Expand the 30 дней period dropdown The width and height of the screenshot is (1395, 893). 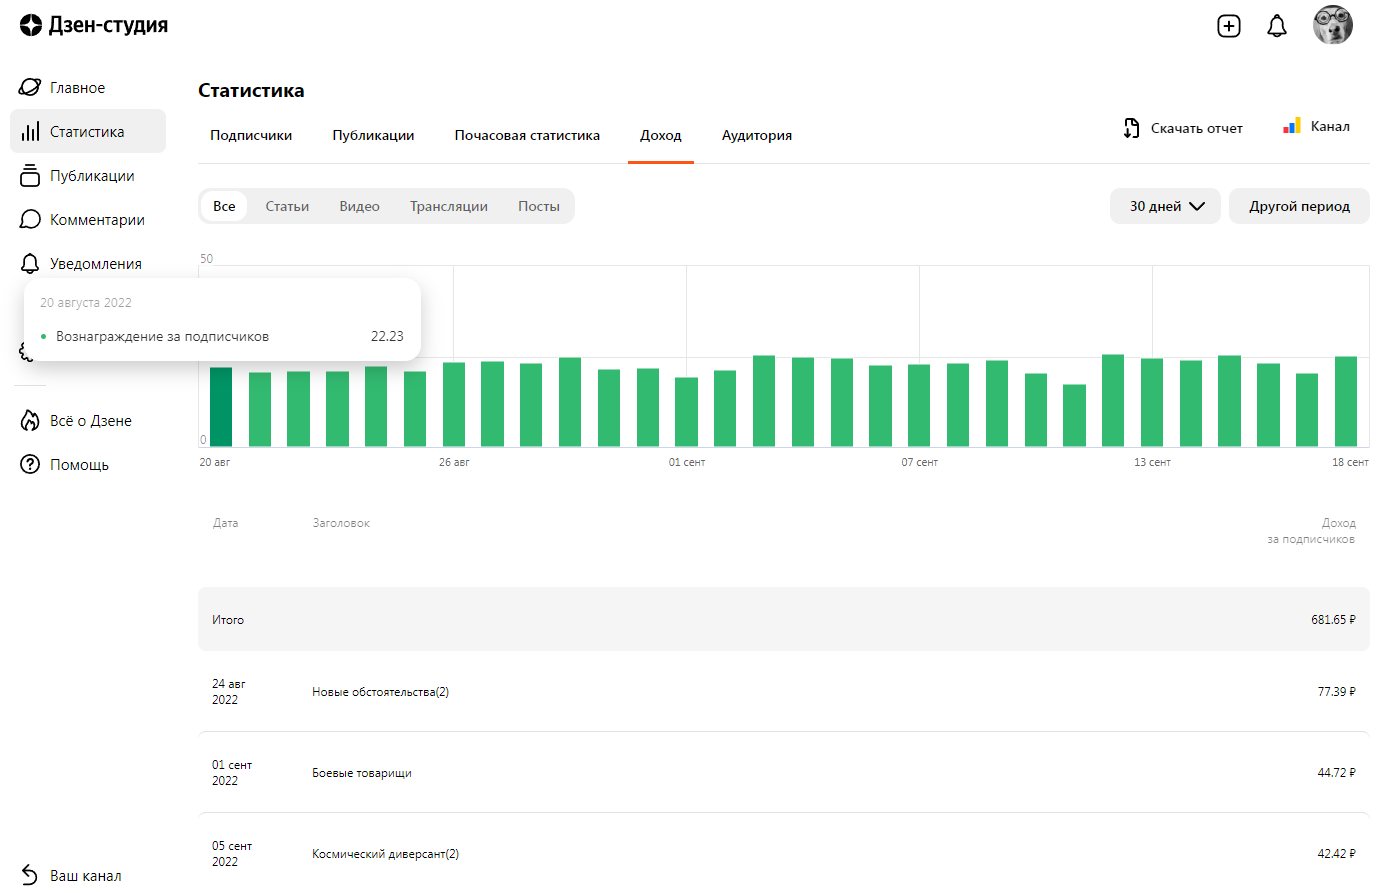pos(1165,206)
